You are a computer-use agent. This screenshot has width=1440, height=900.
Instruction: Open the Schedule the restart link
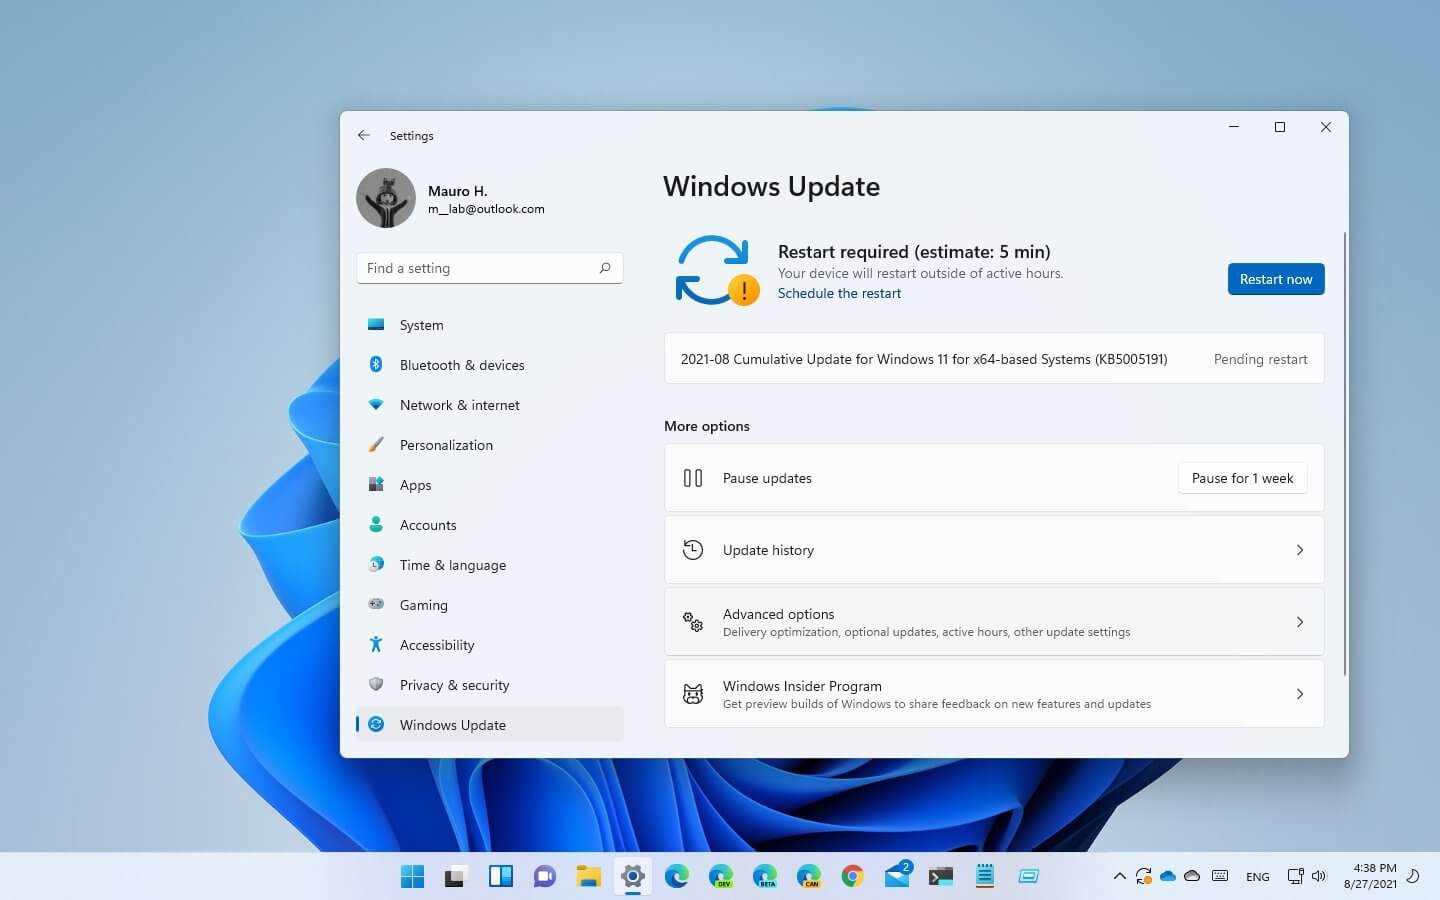coord(839,293)
